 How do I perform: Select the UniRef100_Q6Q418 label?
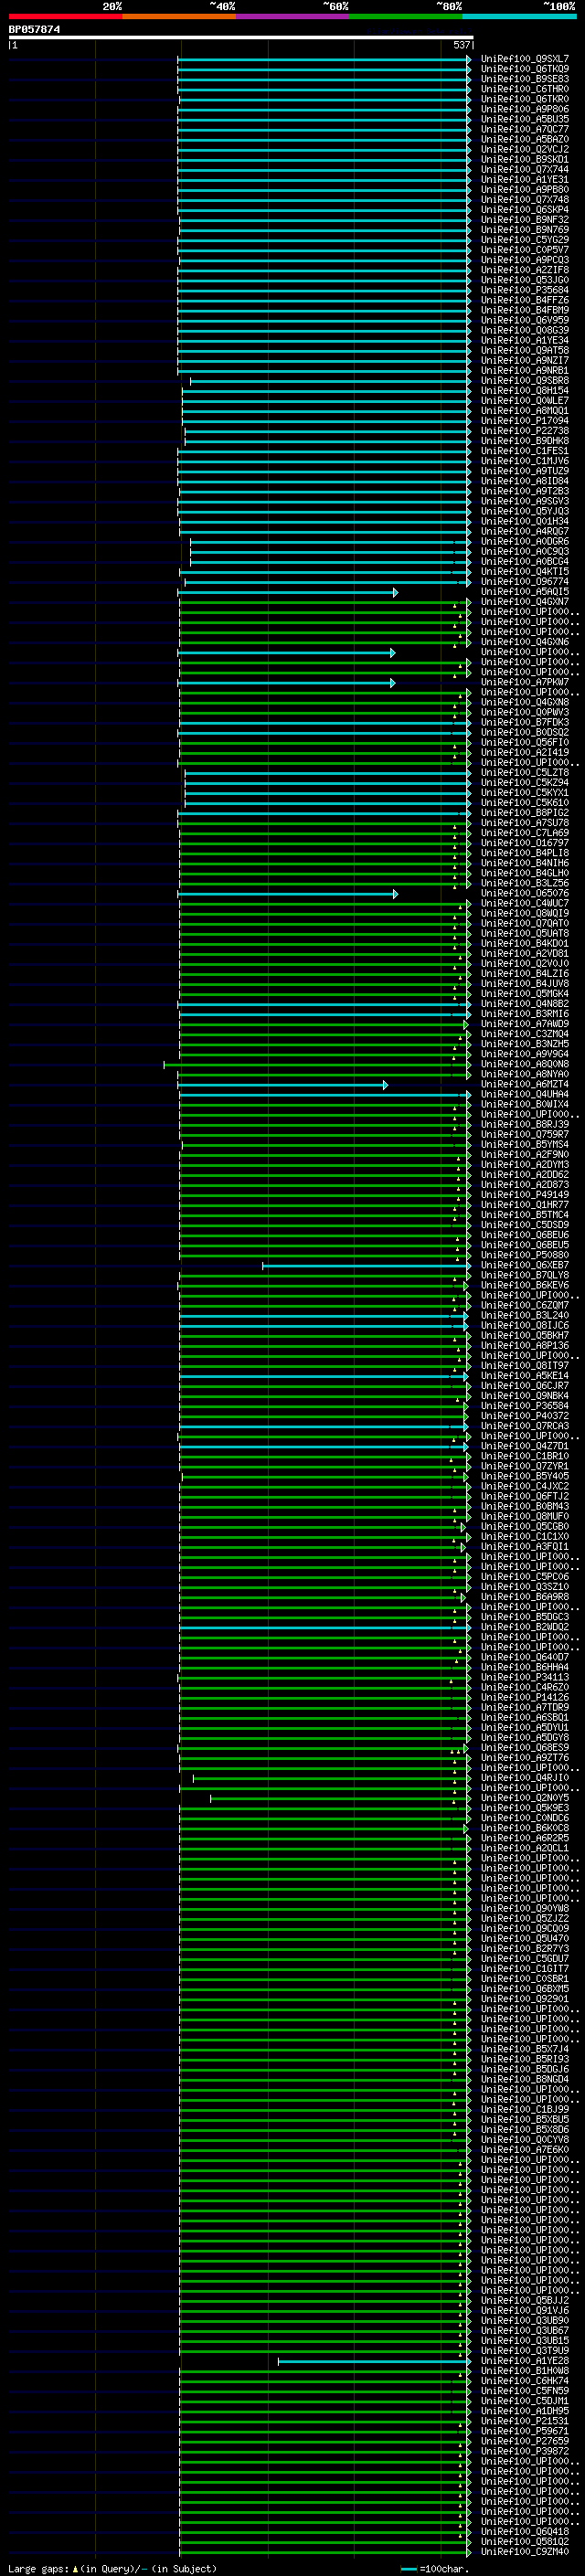[x=525, y=2531]
